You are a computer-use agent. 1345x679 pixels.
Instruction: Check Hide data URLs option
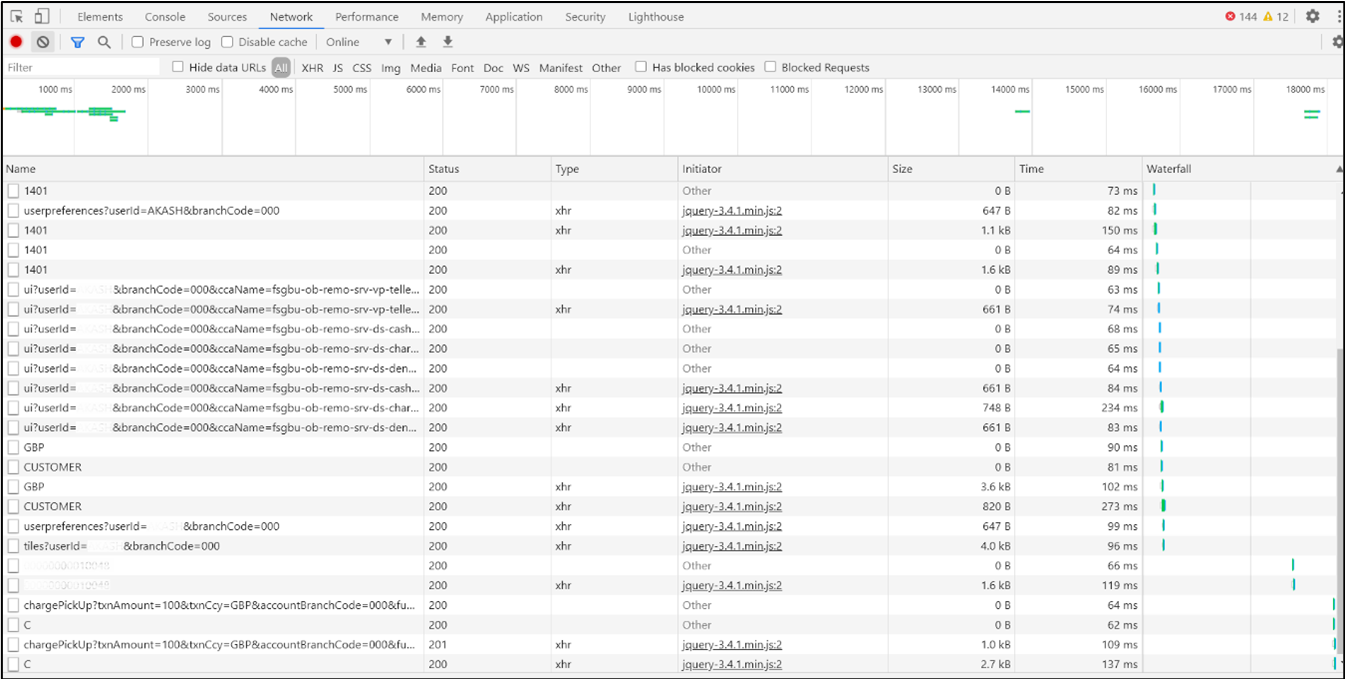pyautogui.click(x=178, y=67)
